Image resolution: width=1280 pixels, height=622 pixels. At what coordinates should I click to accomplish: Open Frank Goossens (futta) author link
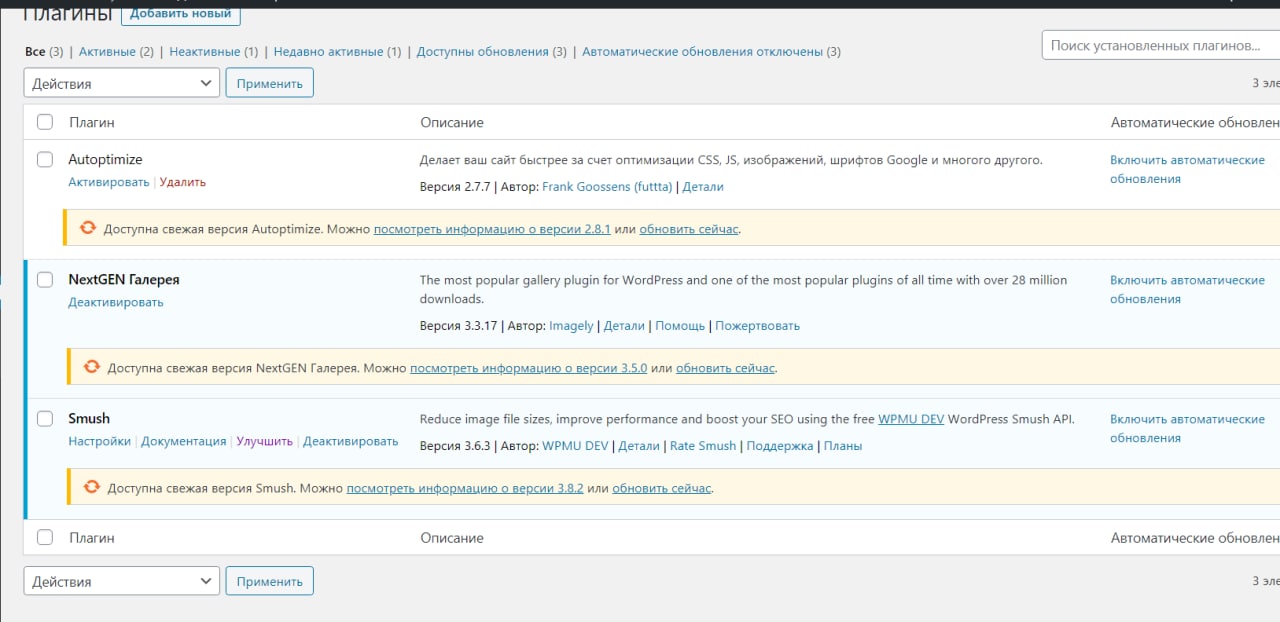tap(608, 186)
